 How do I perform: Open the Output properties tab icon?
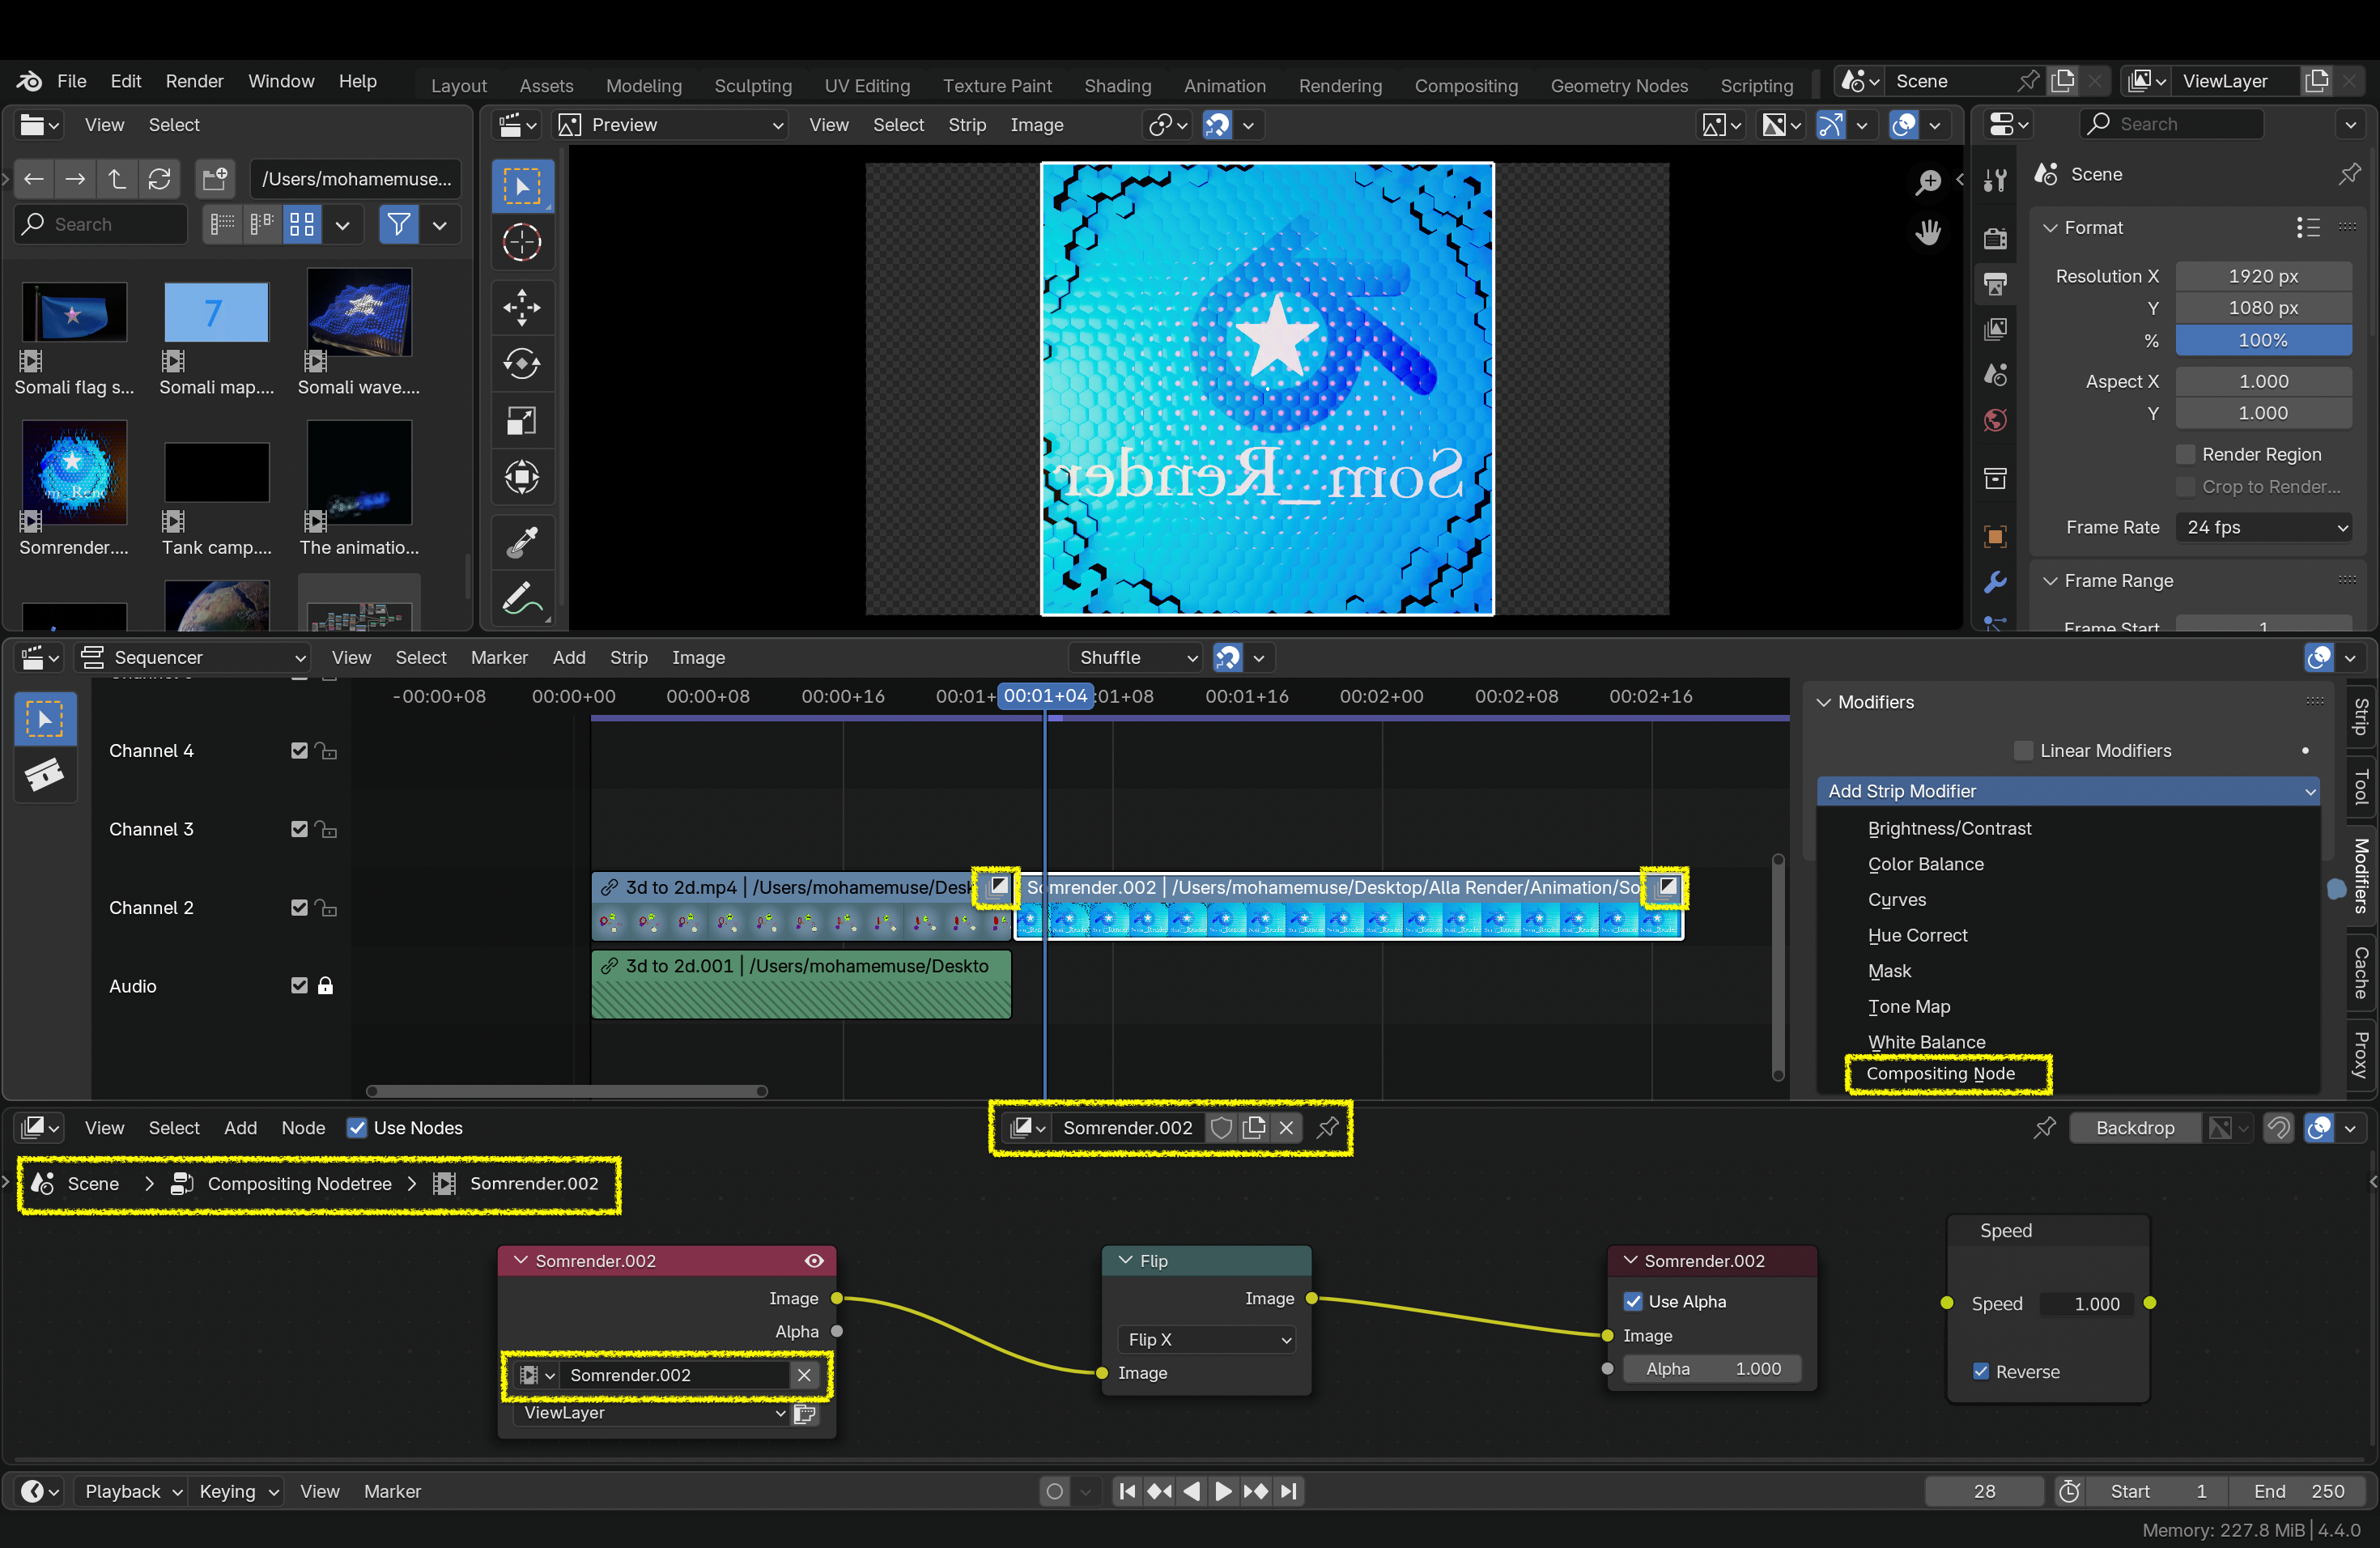click(1995, 284)
